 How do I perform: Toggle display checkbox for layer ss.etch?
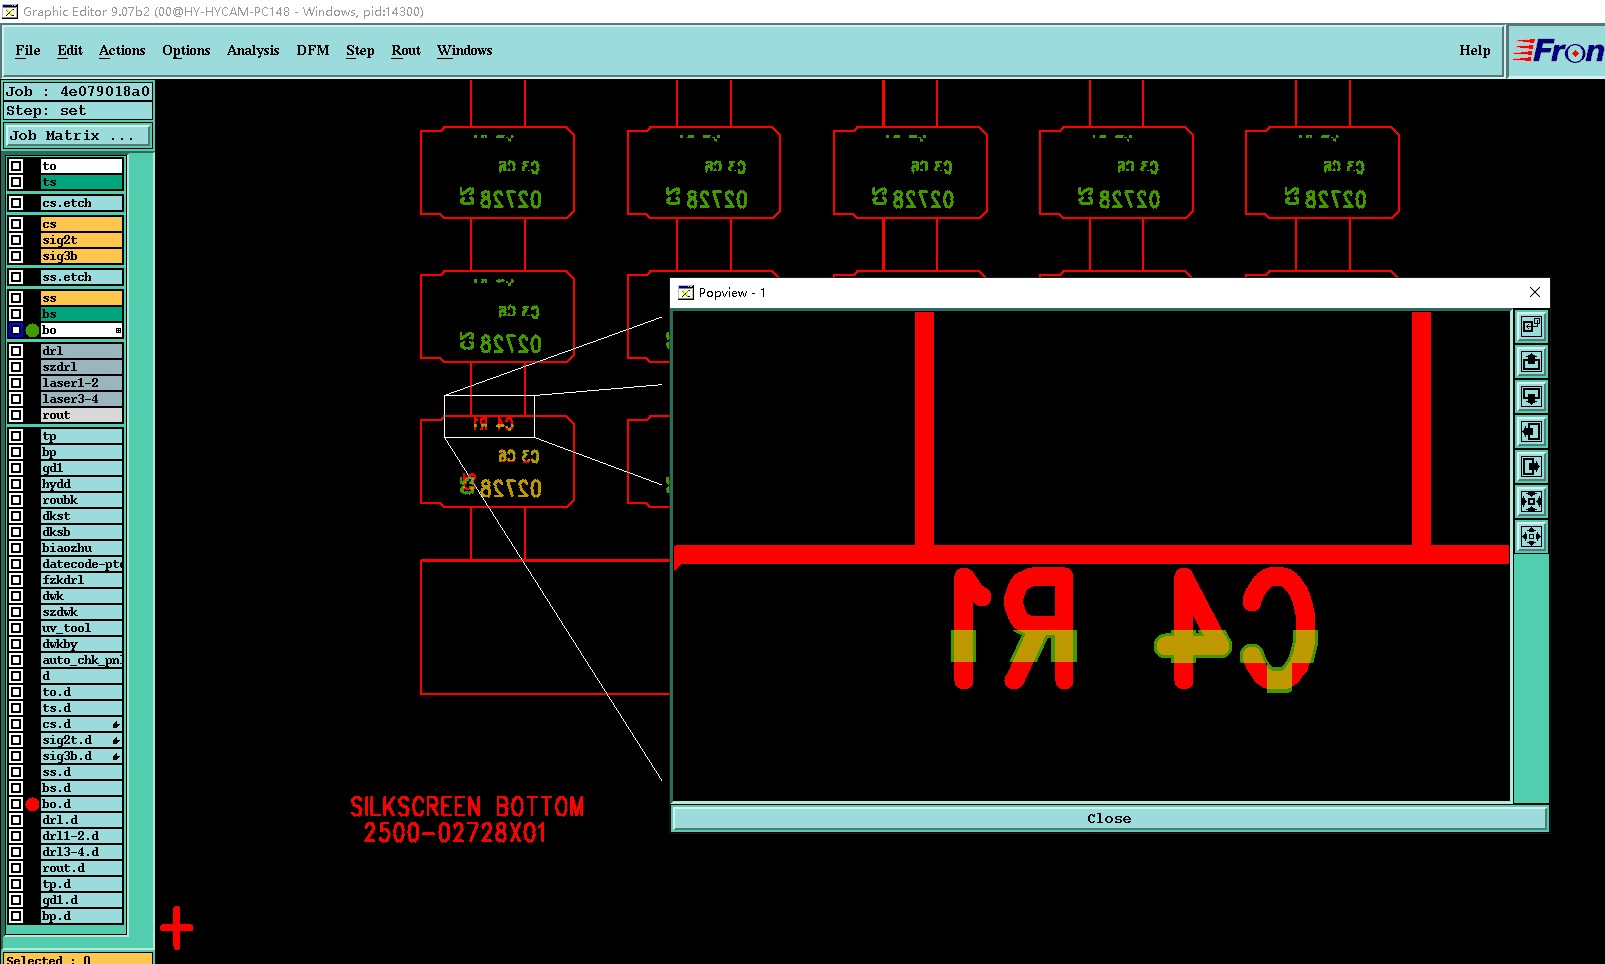click(16, 277)
